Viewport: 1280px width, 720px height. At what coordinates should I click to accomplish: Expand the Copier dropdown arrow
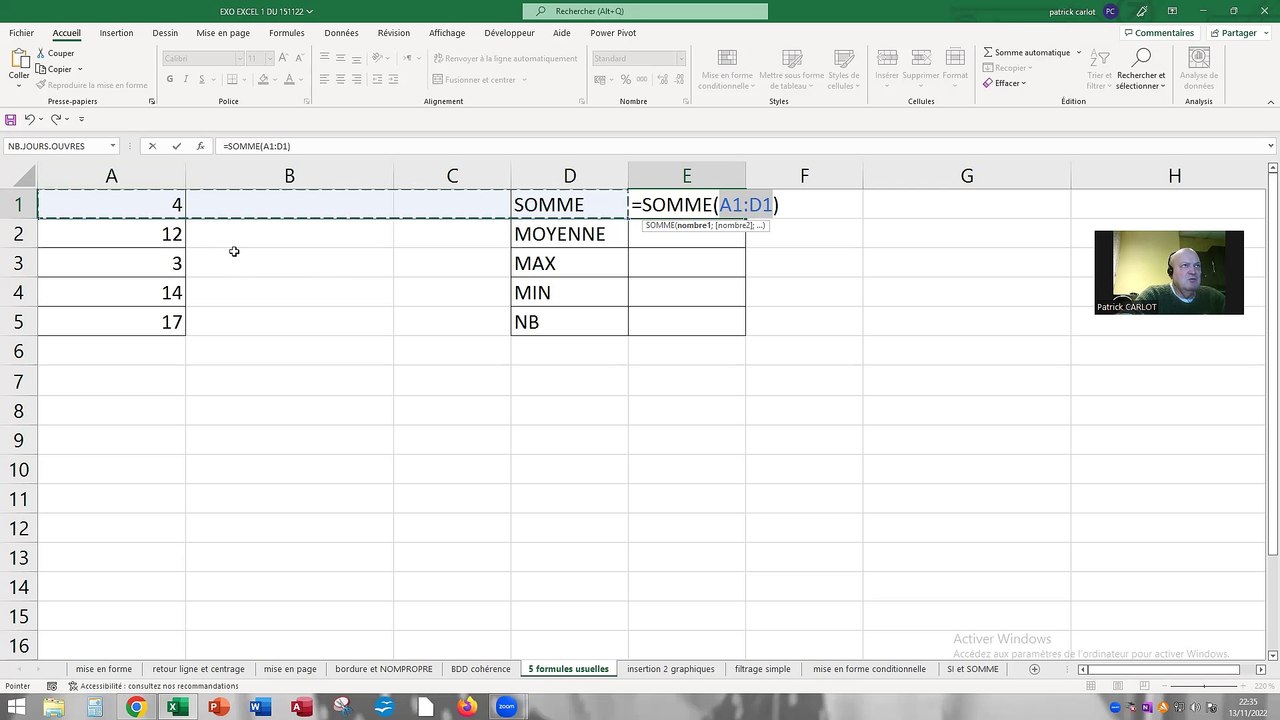(x=80, y=69)
